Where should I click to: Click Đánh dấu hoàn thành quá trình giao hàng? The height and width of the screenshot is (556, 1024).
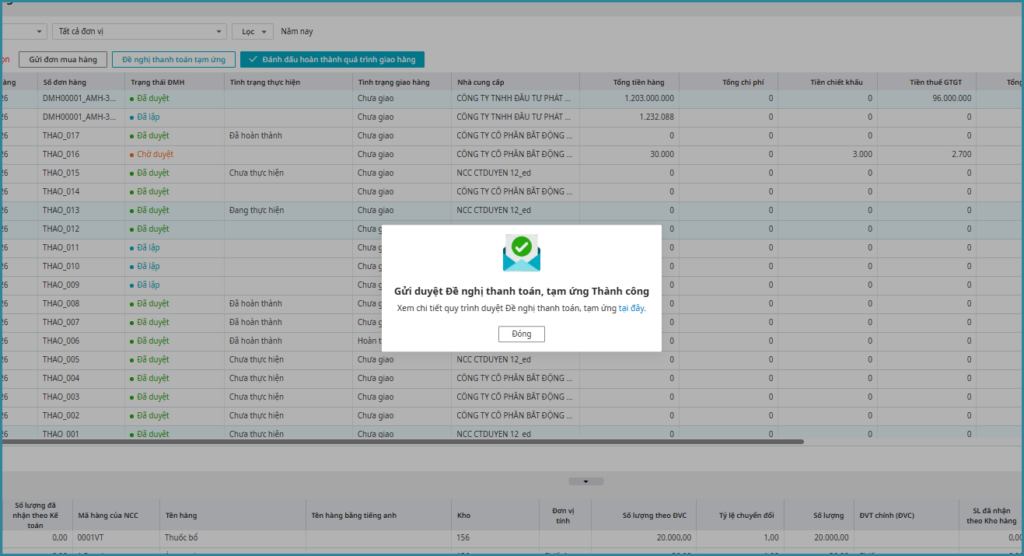[332, 59]
